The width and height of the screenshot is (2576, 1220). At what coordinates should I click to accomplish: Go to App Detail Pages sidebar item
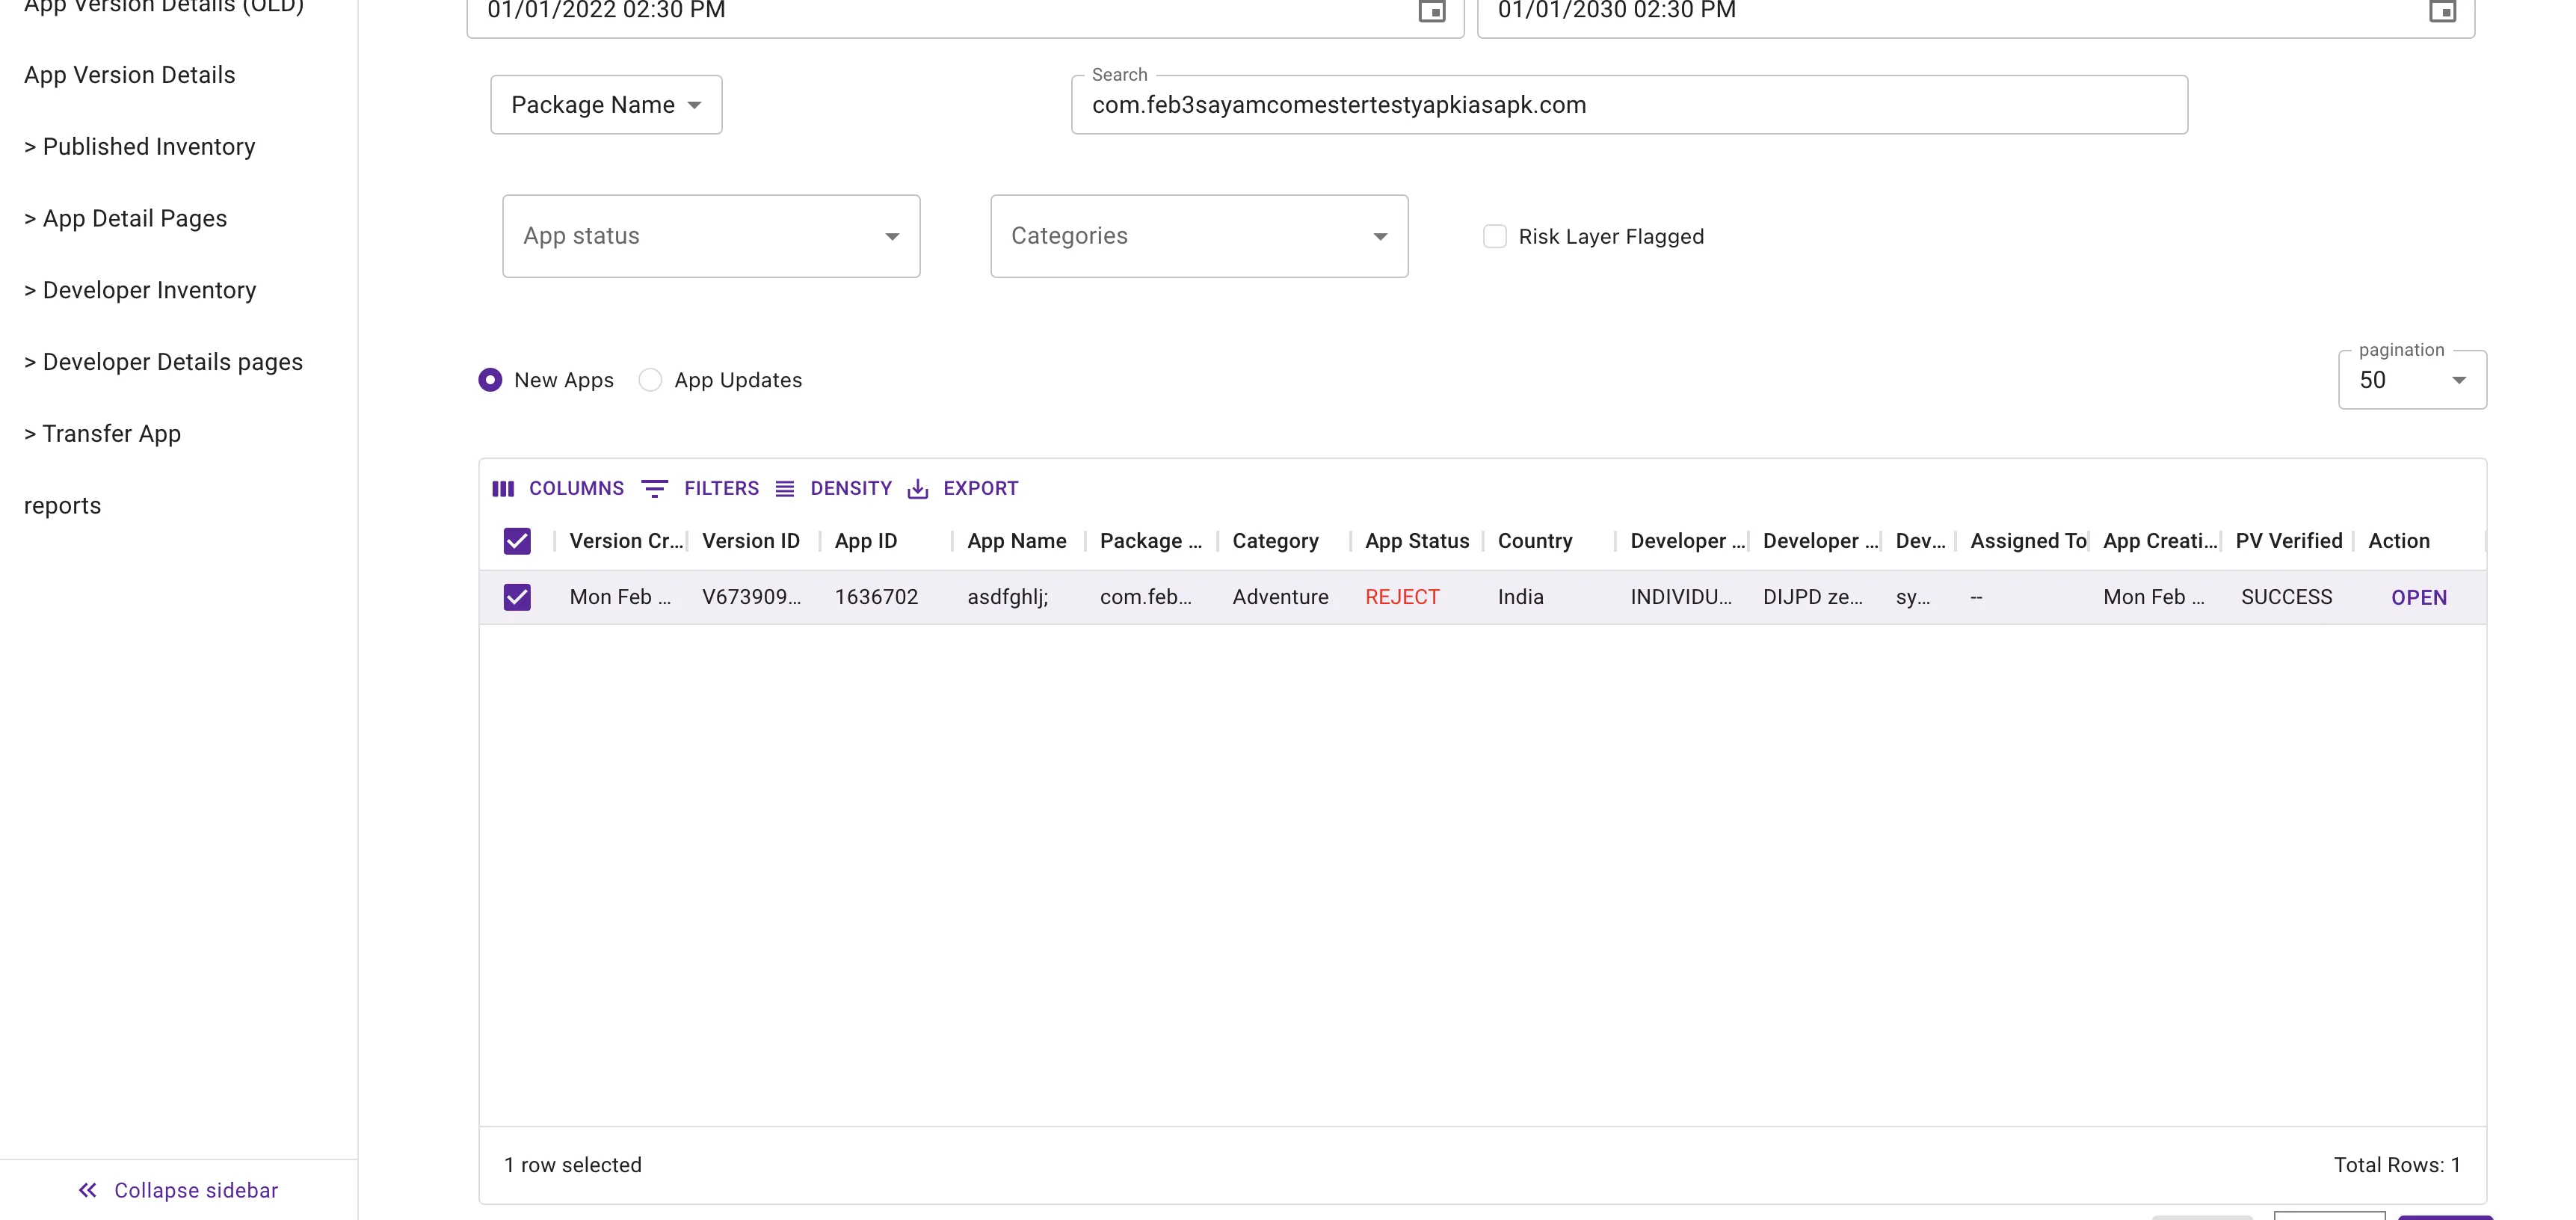coord(126,219)
